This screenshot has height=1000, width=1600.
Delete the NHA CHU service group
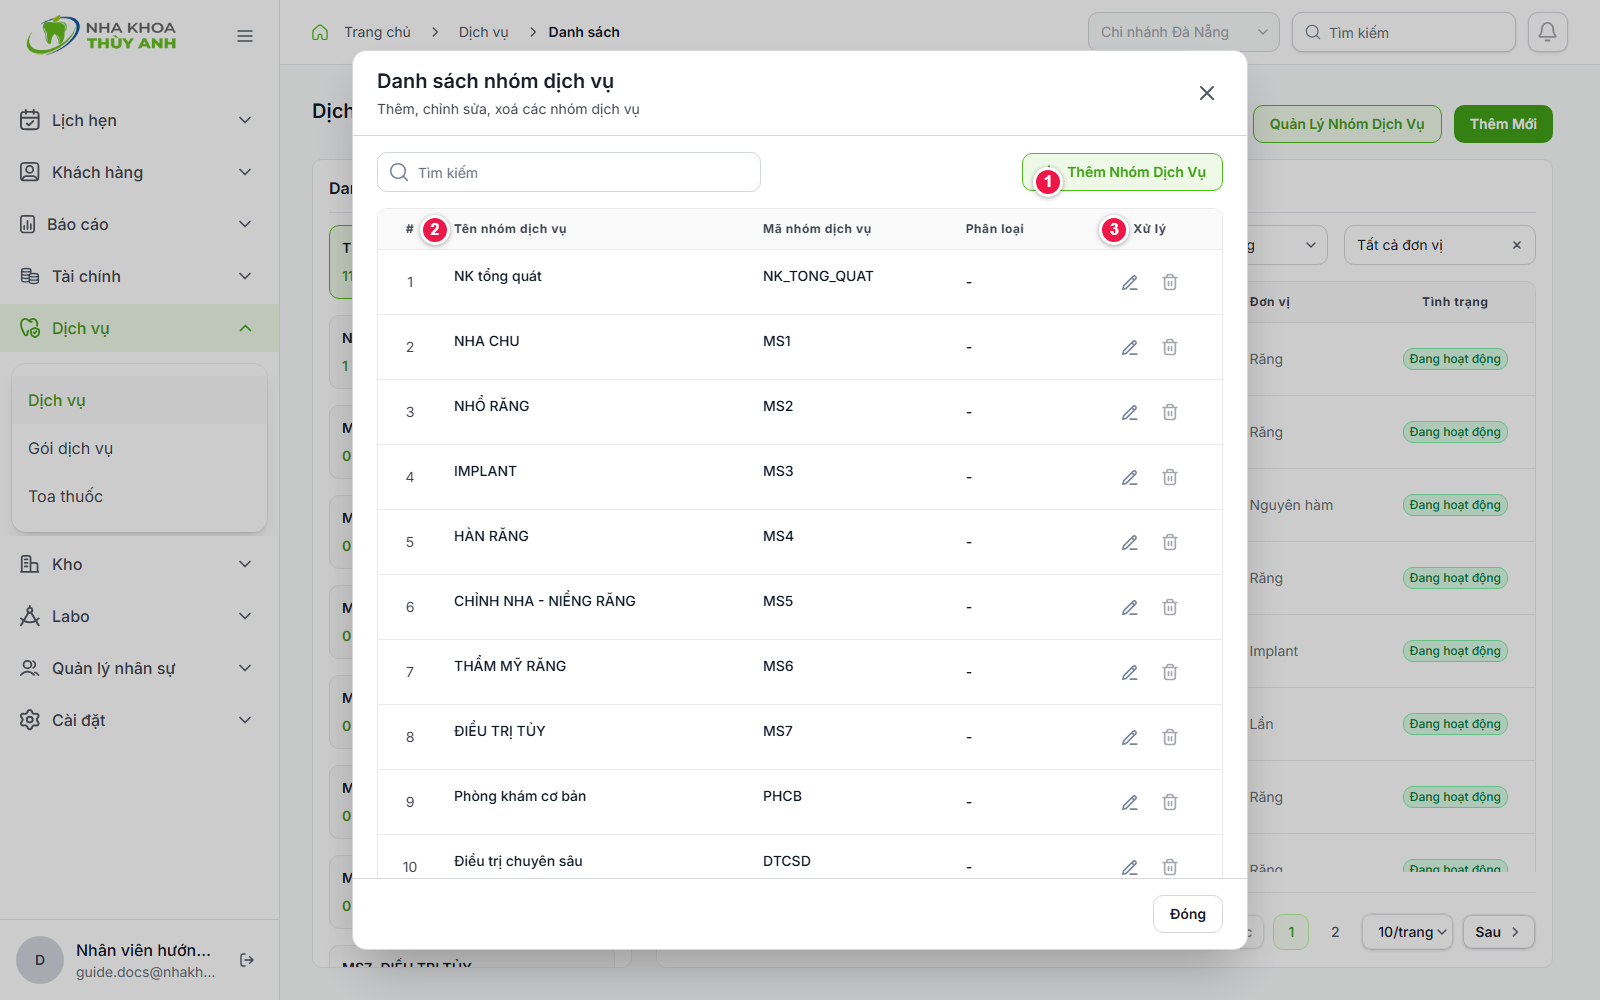[1170, 347]
